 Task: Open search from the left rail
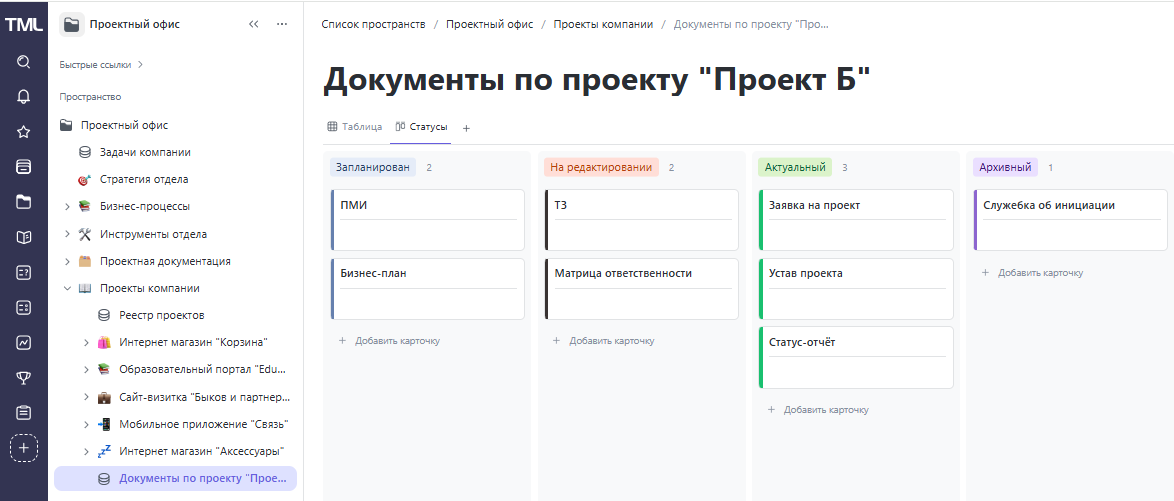23,61
